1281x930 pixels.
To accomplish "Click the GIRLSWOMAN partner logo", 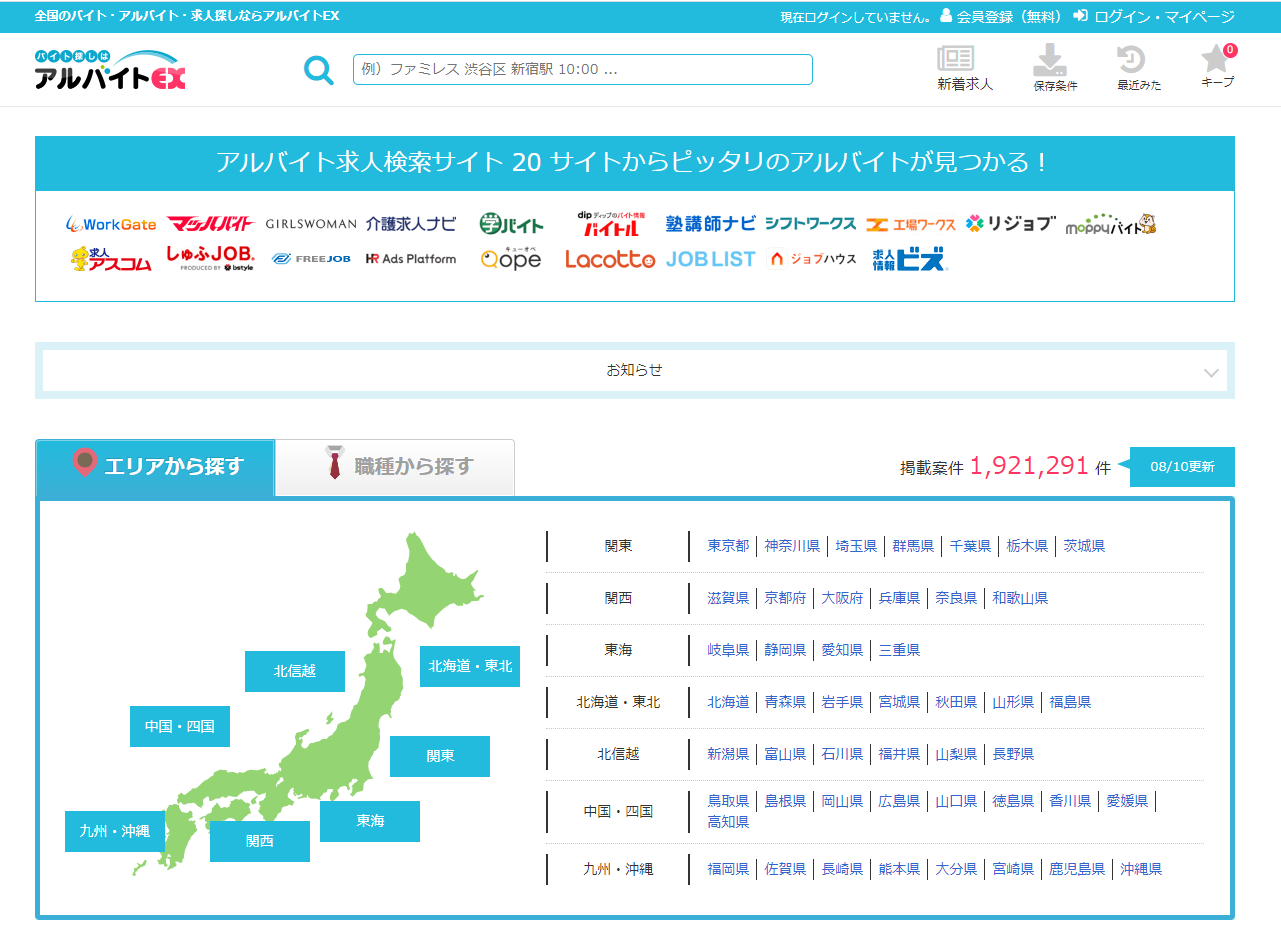I will point(311,224).
